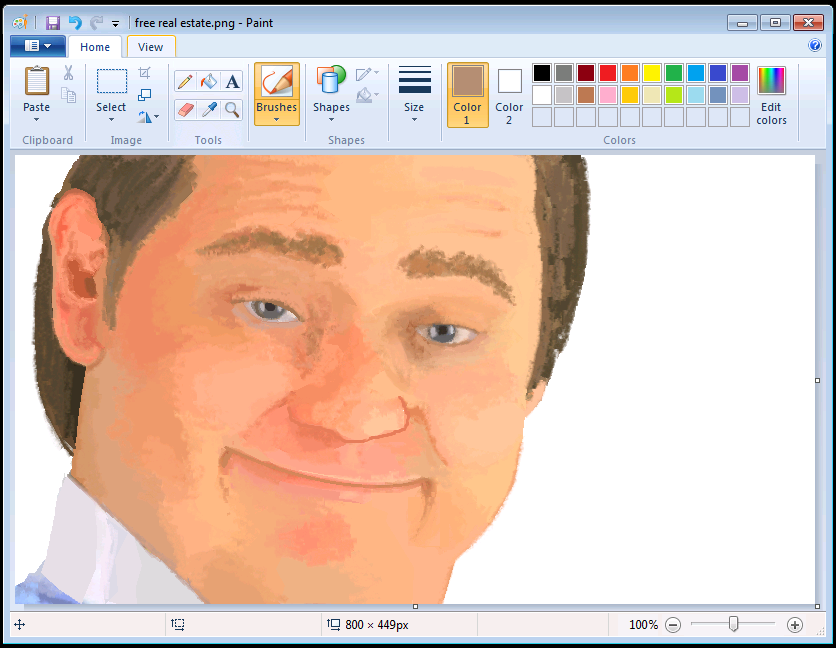This screenshot has height=648, width=836.
Task: Pick the Color picker eyedropper tool
Action: pyautogui.click(x=208, y=110)
